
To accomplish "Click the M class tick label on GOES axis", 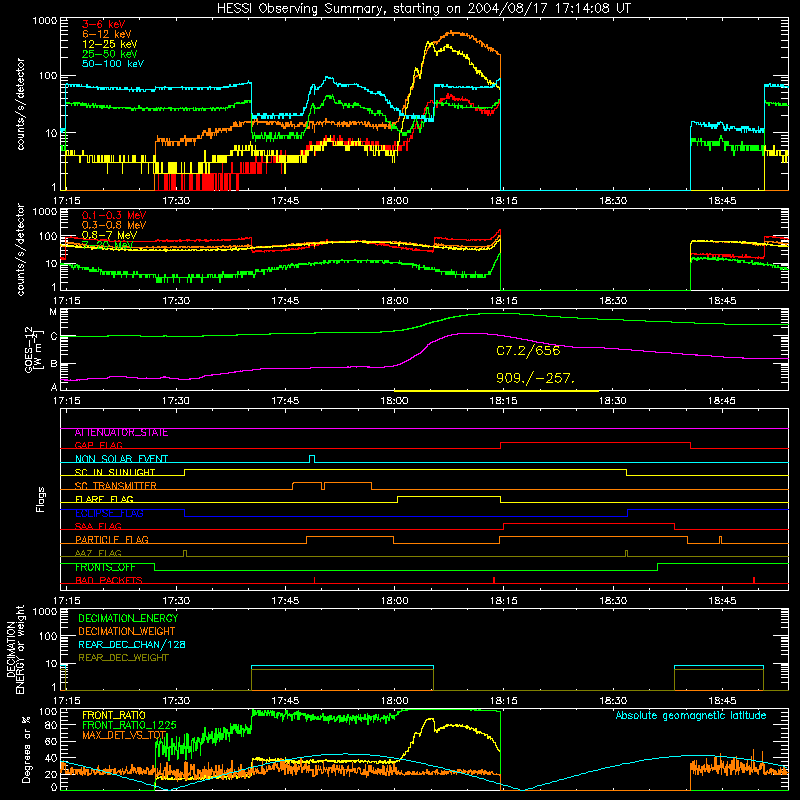I will pos(53,312).
